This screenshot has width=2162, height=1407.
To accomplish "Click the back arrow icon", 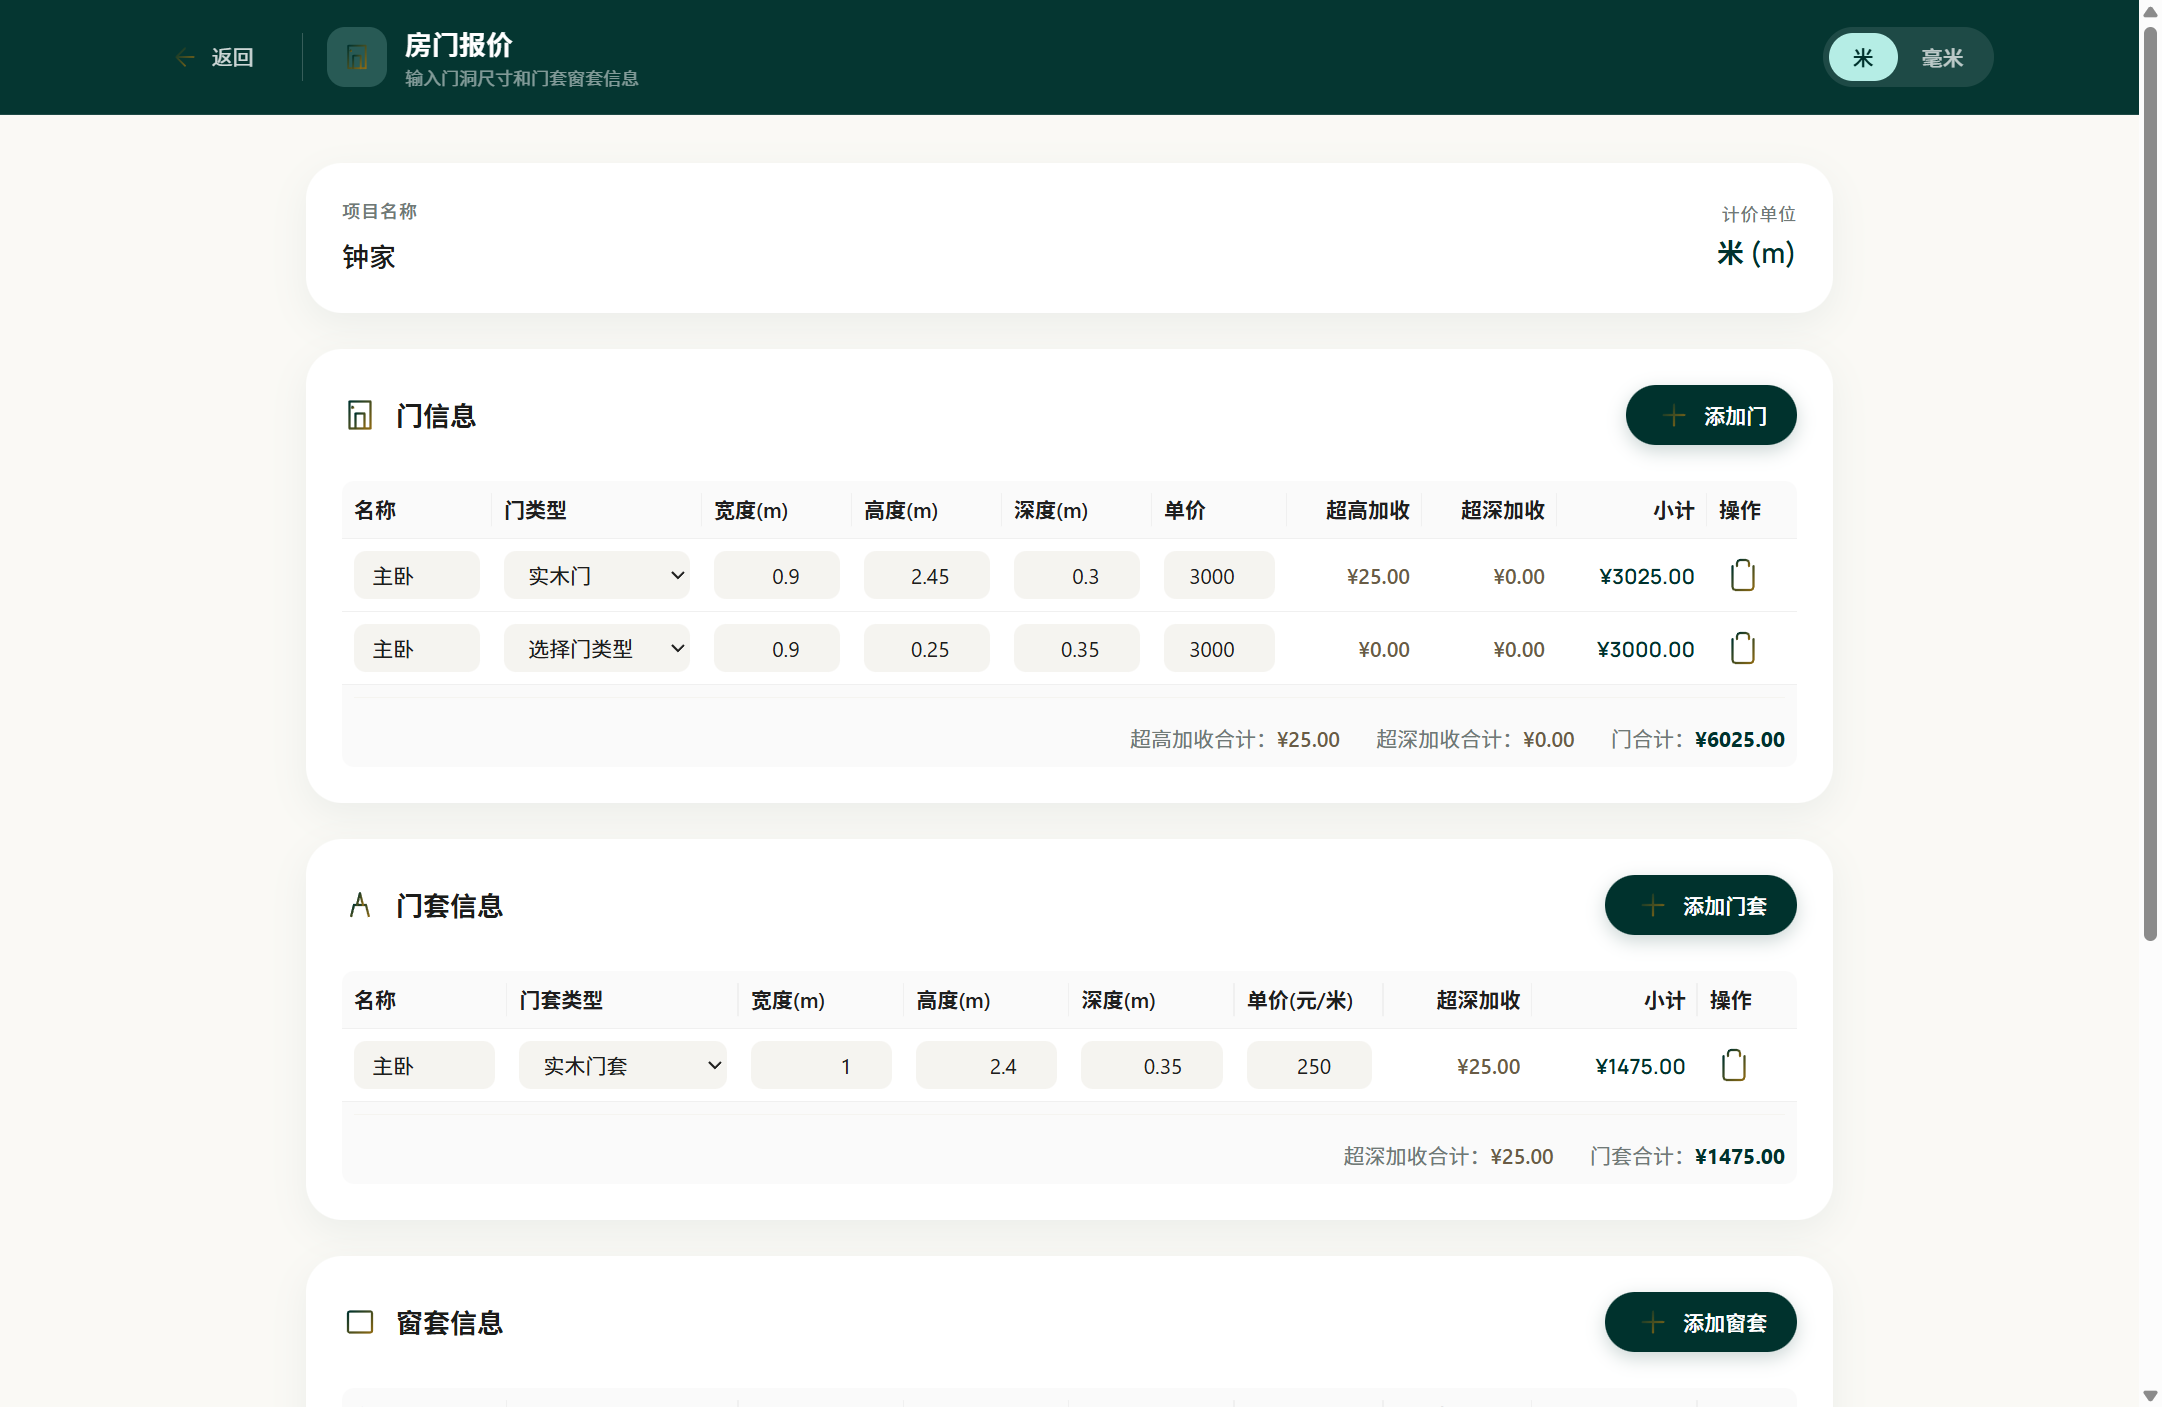I will click(185, 58).
